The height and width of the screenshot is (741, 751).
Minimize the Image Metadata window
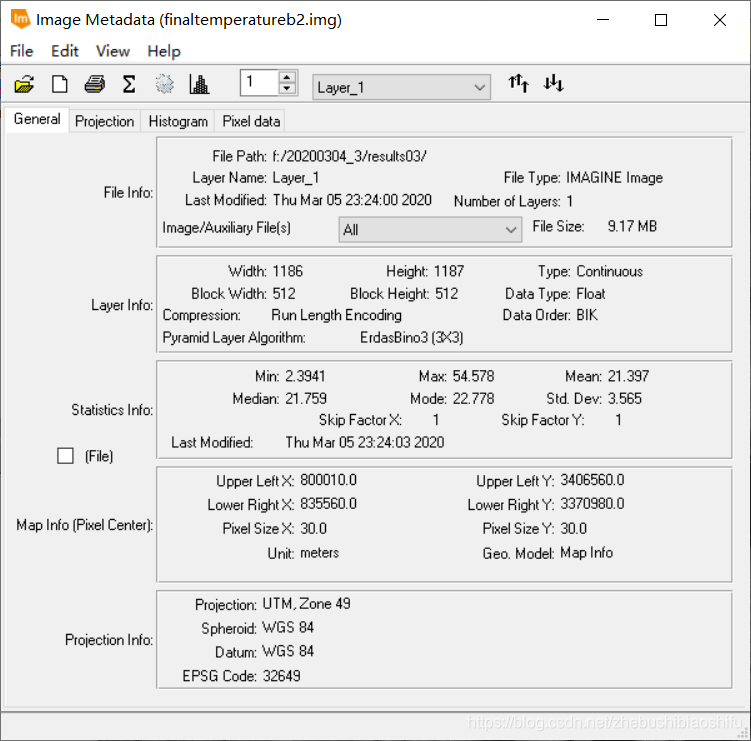tap(603, 20)
